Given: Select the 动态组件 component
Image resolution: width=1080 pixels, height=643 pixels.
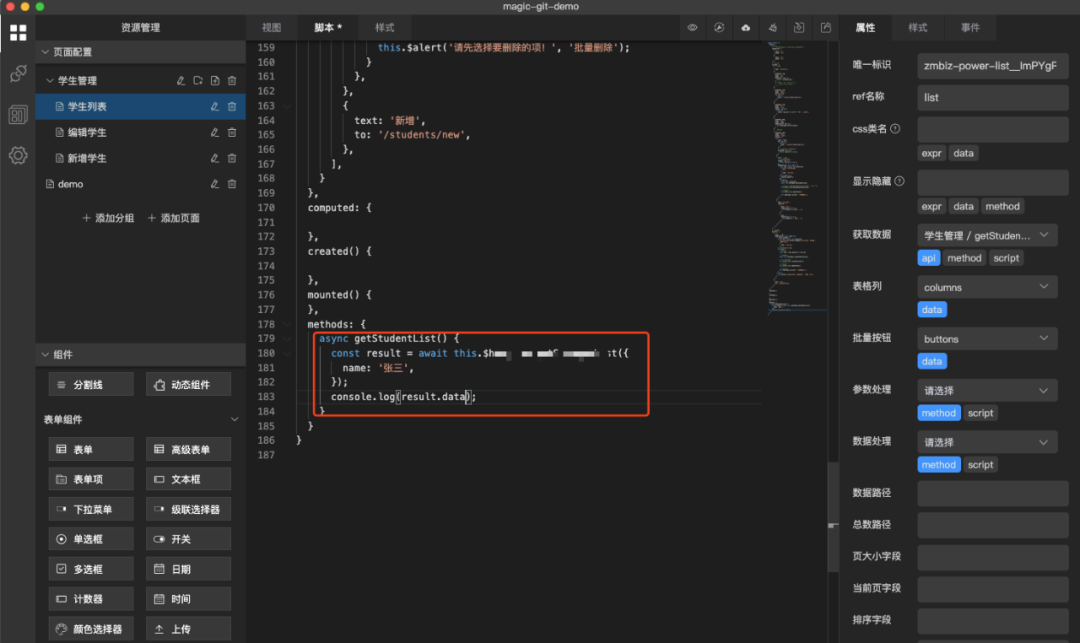Looking at the screenshot, I should pos(188,385).
